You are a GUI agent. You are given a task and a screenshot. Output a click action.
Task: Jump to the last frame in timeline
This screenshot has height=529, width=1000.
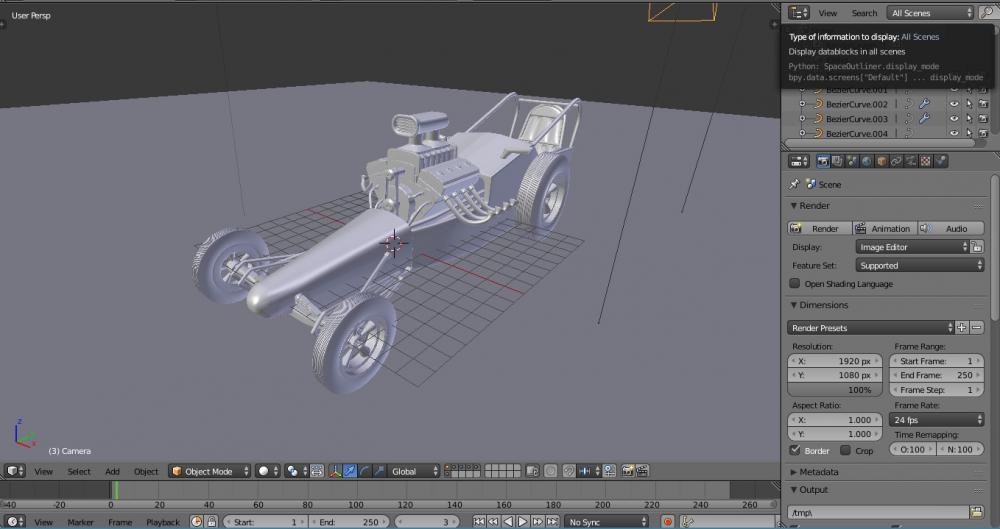pos(550,522)
